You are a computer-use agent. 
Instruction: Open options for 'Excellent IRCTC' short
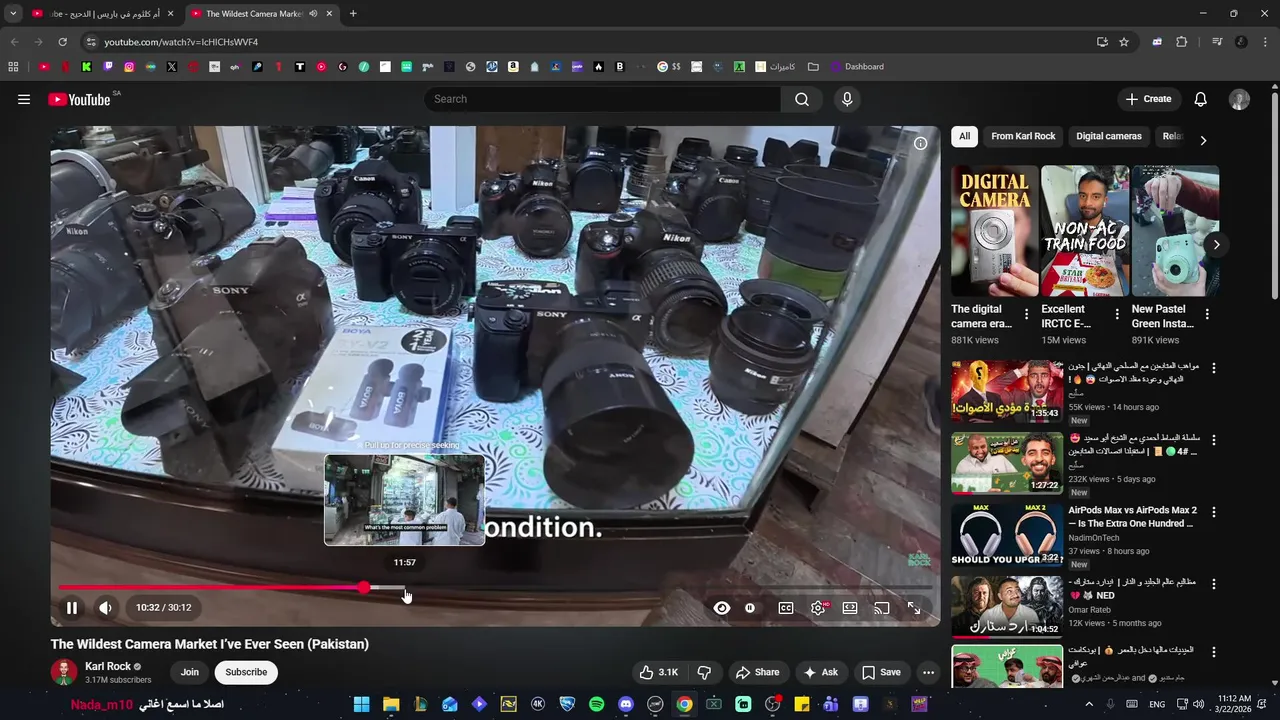pyautogui.click(x=1116, y=314)
